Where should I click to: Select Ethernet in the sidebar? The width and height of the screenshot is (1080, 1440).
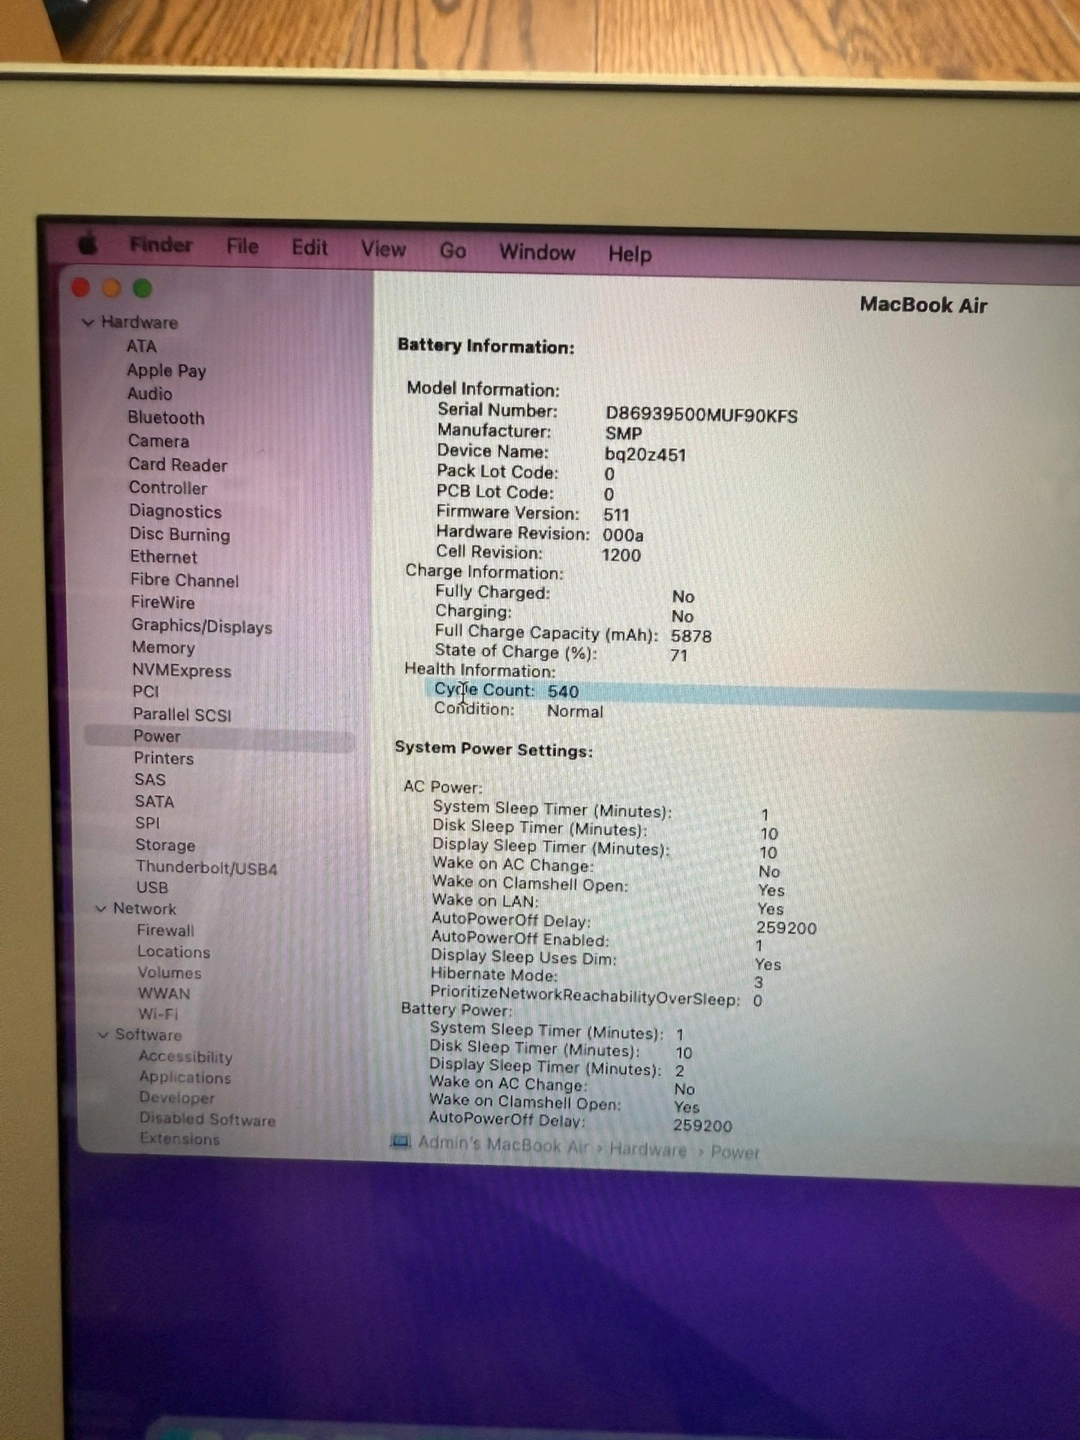[x=164, y=557]
